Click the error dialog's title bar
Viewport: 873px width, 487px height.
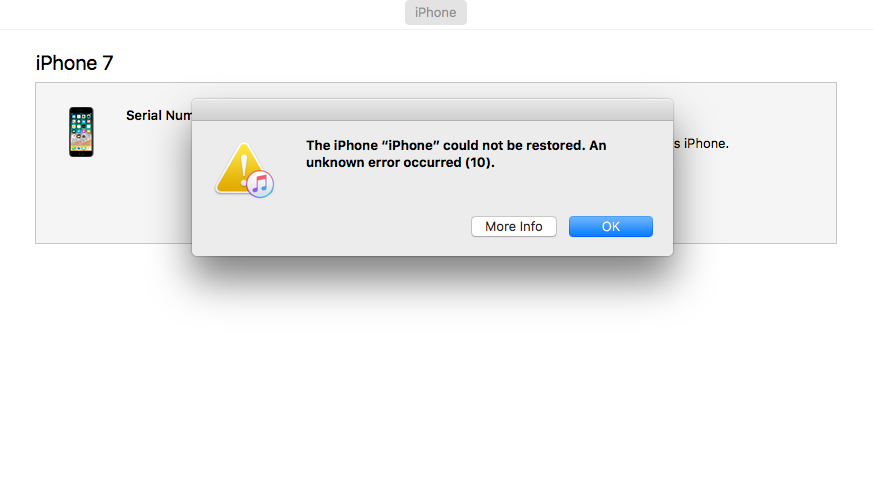point(432,110)
